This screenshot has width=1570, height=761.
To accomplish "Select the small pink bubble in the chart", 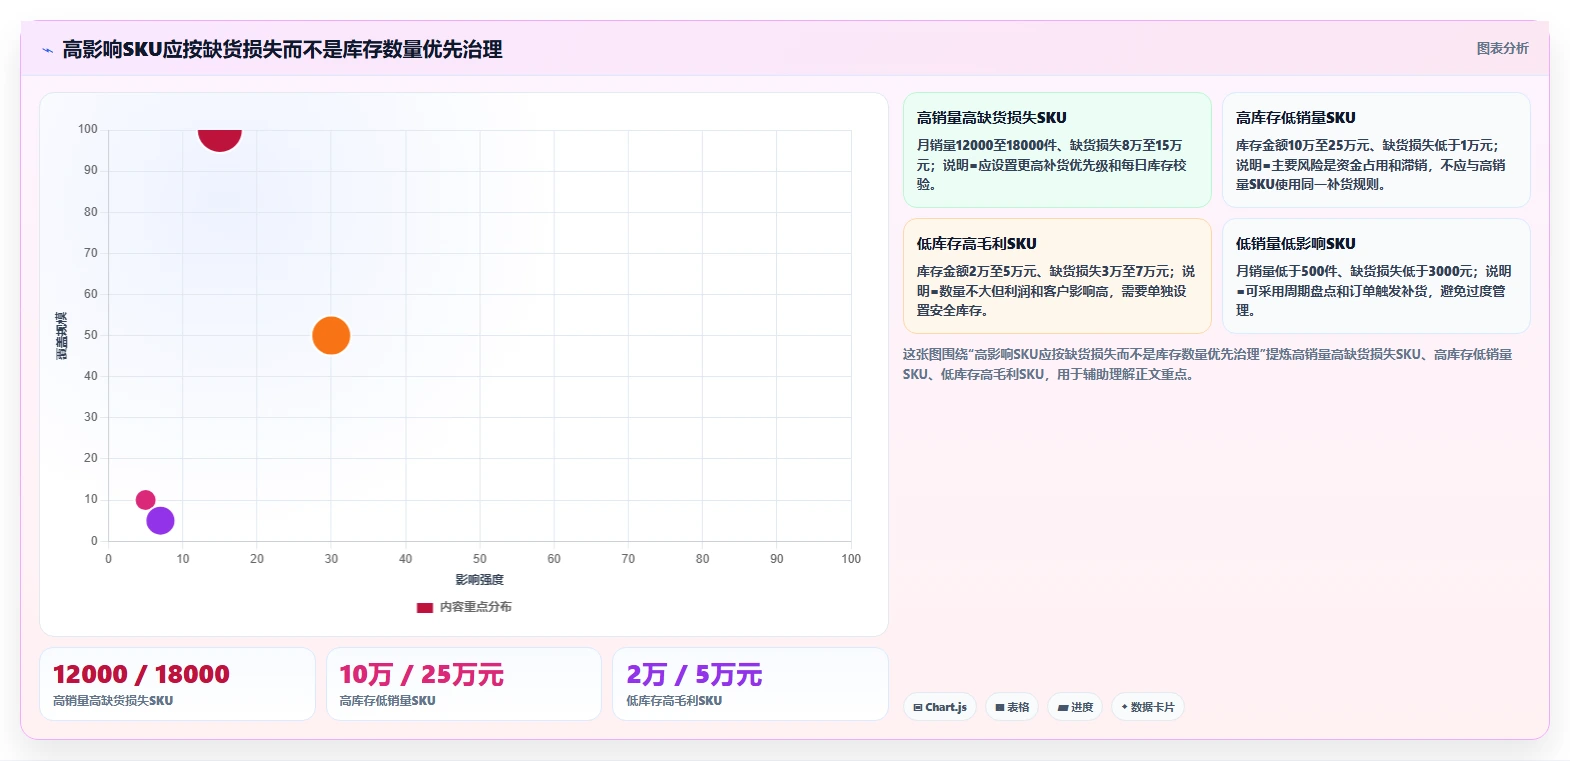I will tap(145, 500).
